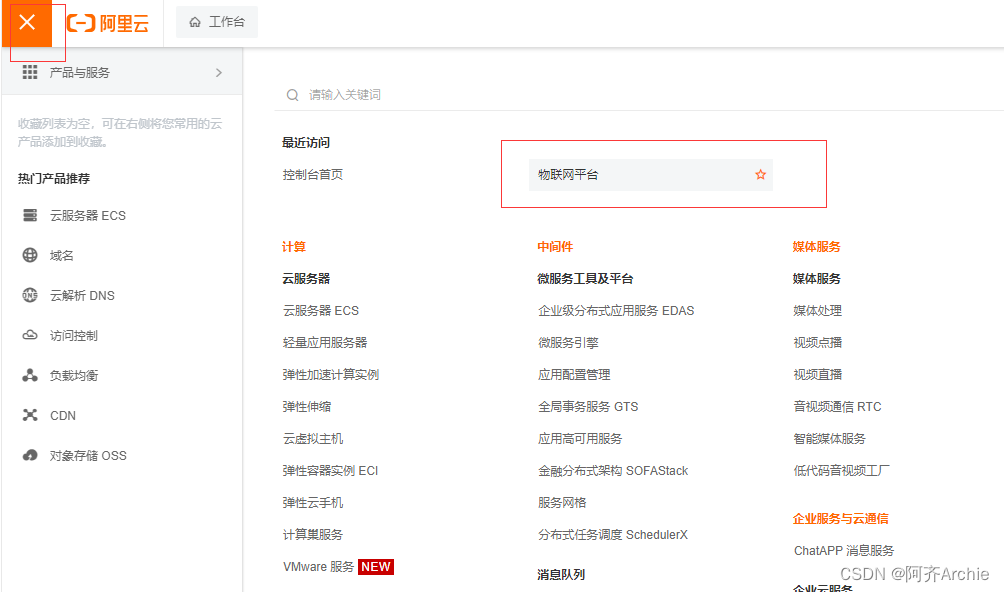Open 云虚拟主机

coord(312,438)
